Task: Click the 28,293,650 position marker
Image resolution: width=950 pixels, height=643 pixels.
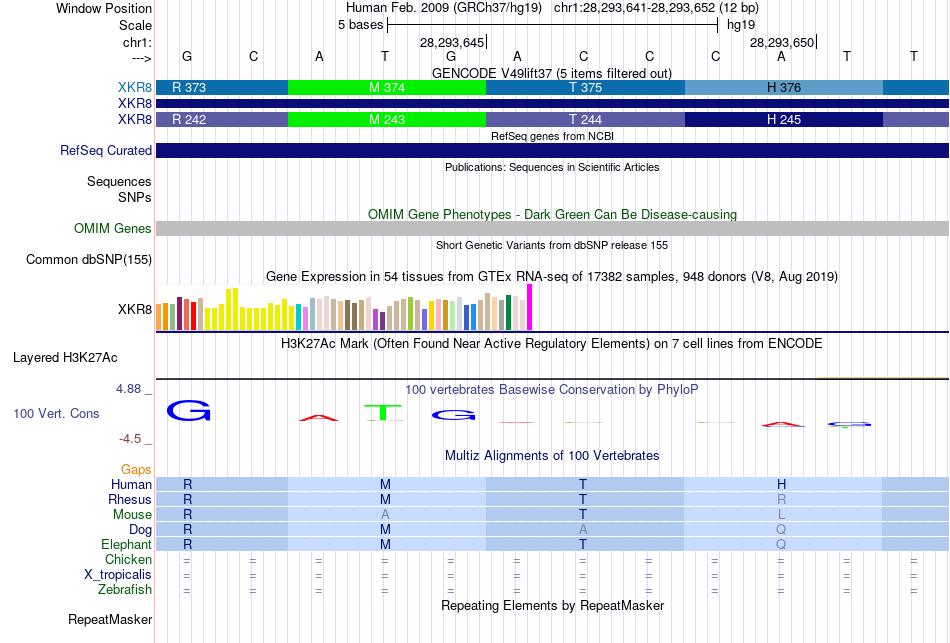Action: [x=782, y=42]
